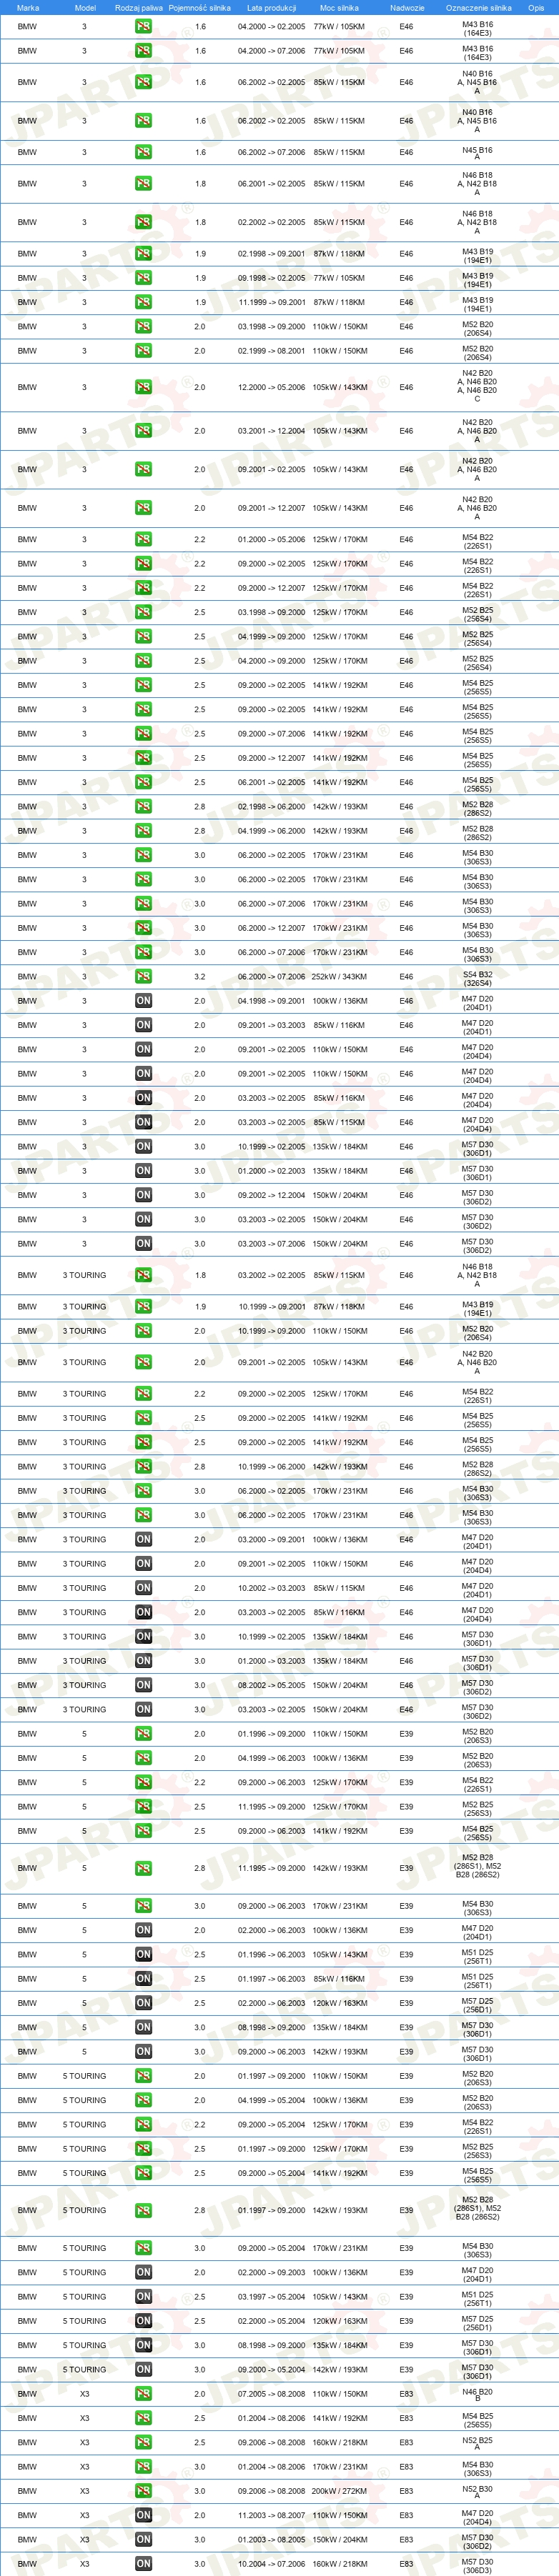Click date range 12.2000 -> 05.2006
The image size is (559, 2576).
tap(272, 387)
